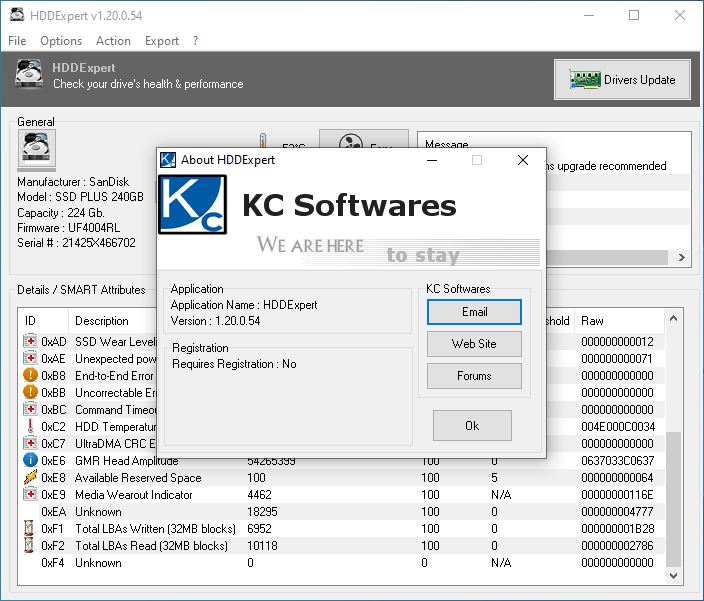Click the hard drive icon in General panel

[37, 148]
